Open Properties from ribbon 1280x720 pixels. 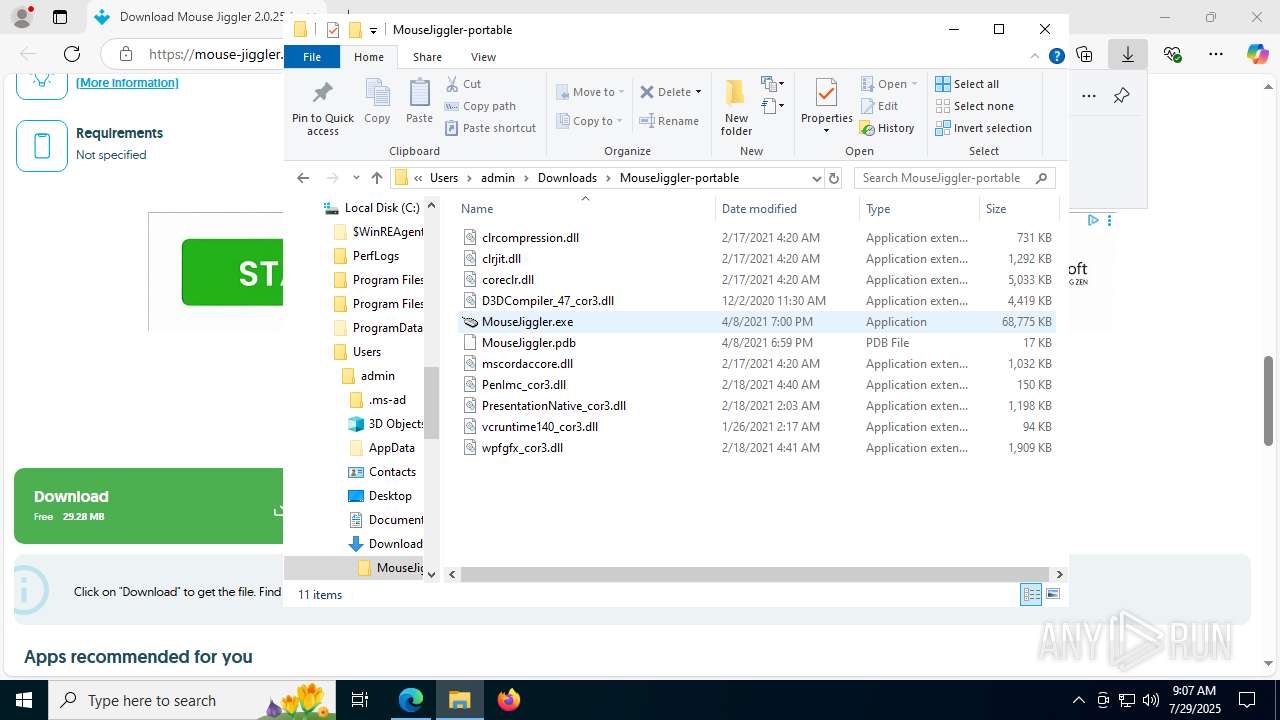[826, 106]
